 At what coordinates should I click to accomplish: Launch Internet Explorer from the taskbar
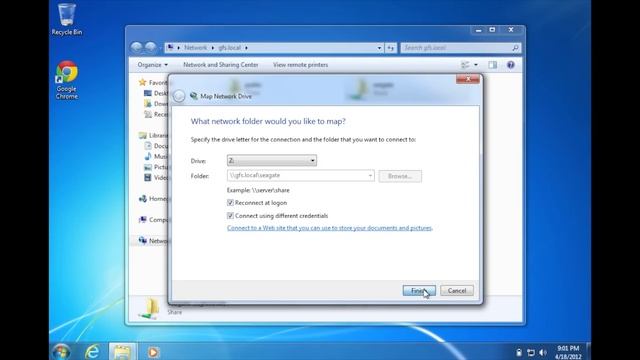pos(92,351)
